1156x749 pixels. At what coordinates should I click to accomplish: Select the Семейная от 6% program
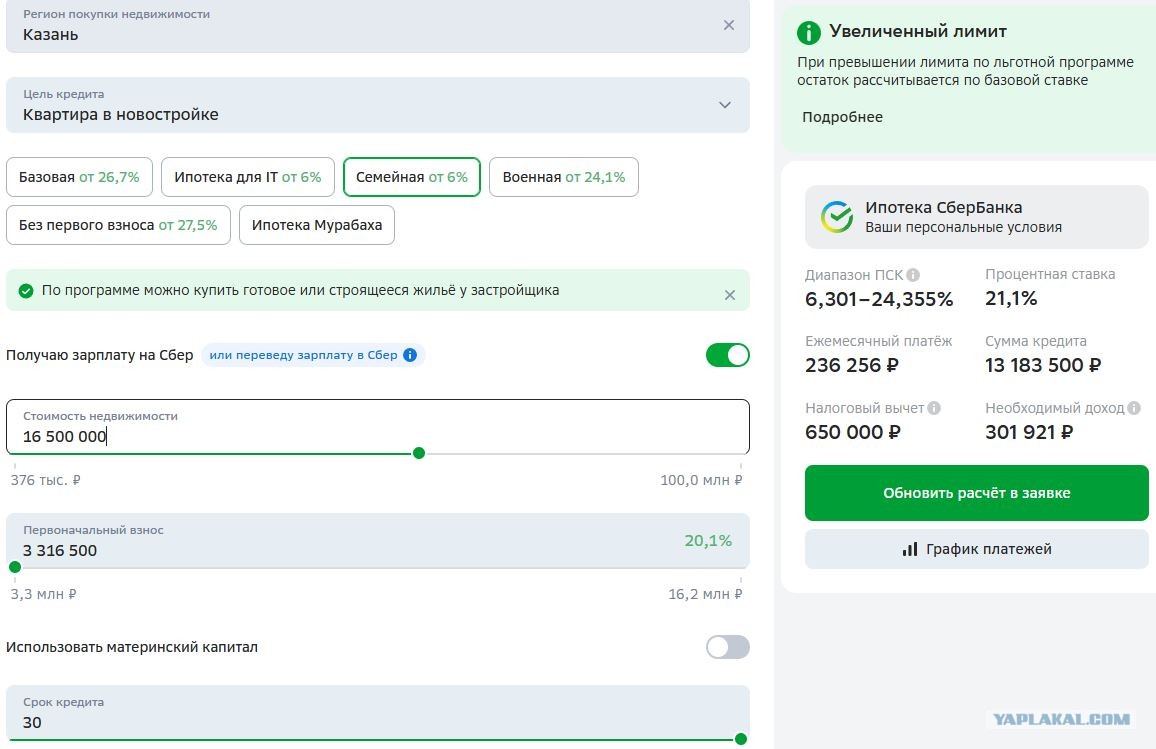[x=411, y=177]
